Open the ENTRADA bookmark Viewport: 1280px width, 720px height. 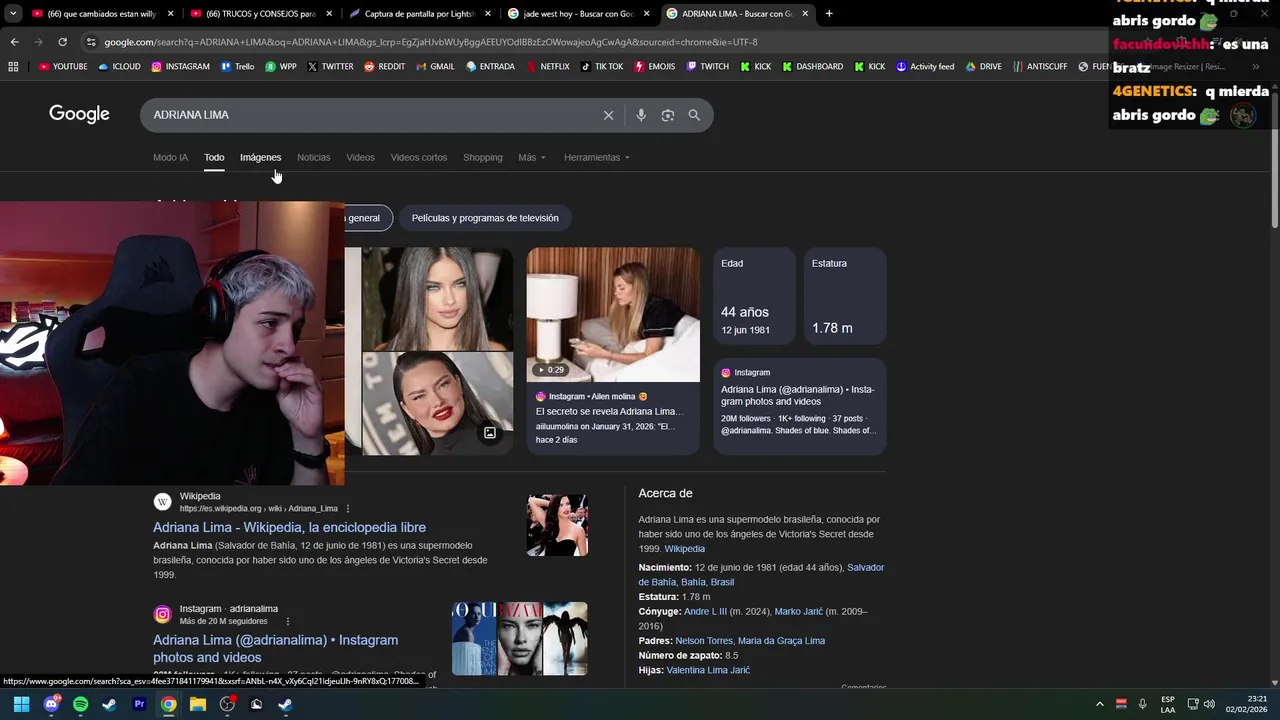(490, 67)
